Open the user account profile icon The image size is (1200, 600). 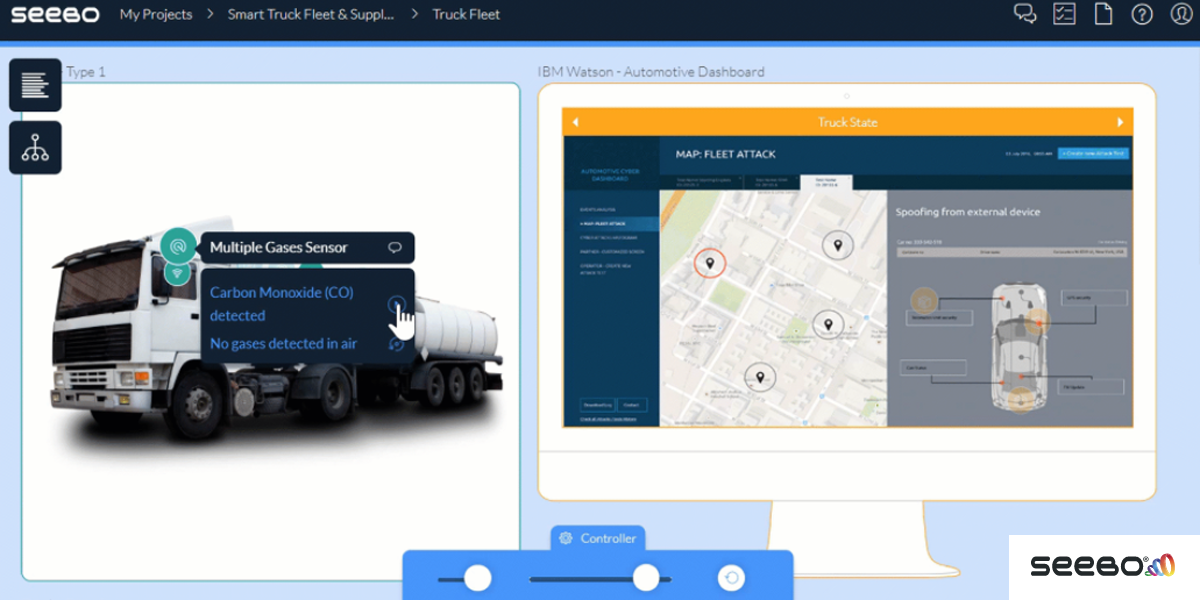coord(1181,14)
